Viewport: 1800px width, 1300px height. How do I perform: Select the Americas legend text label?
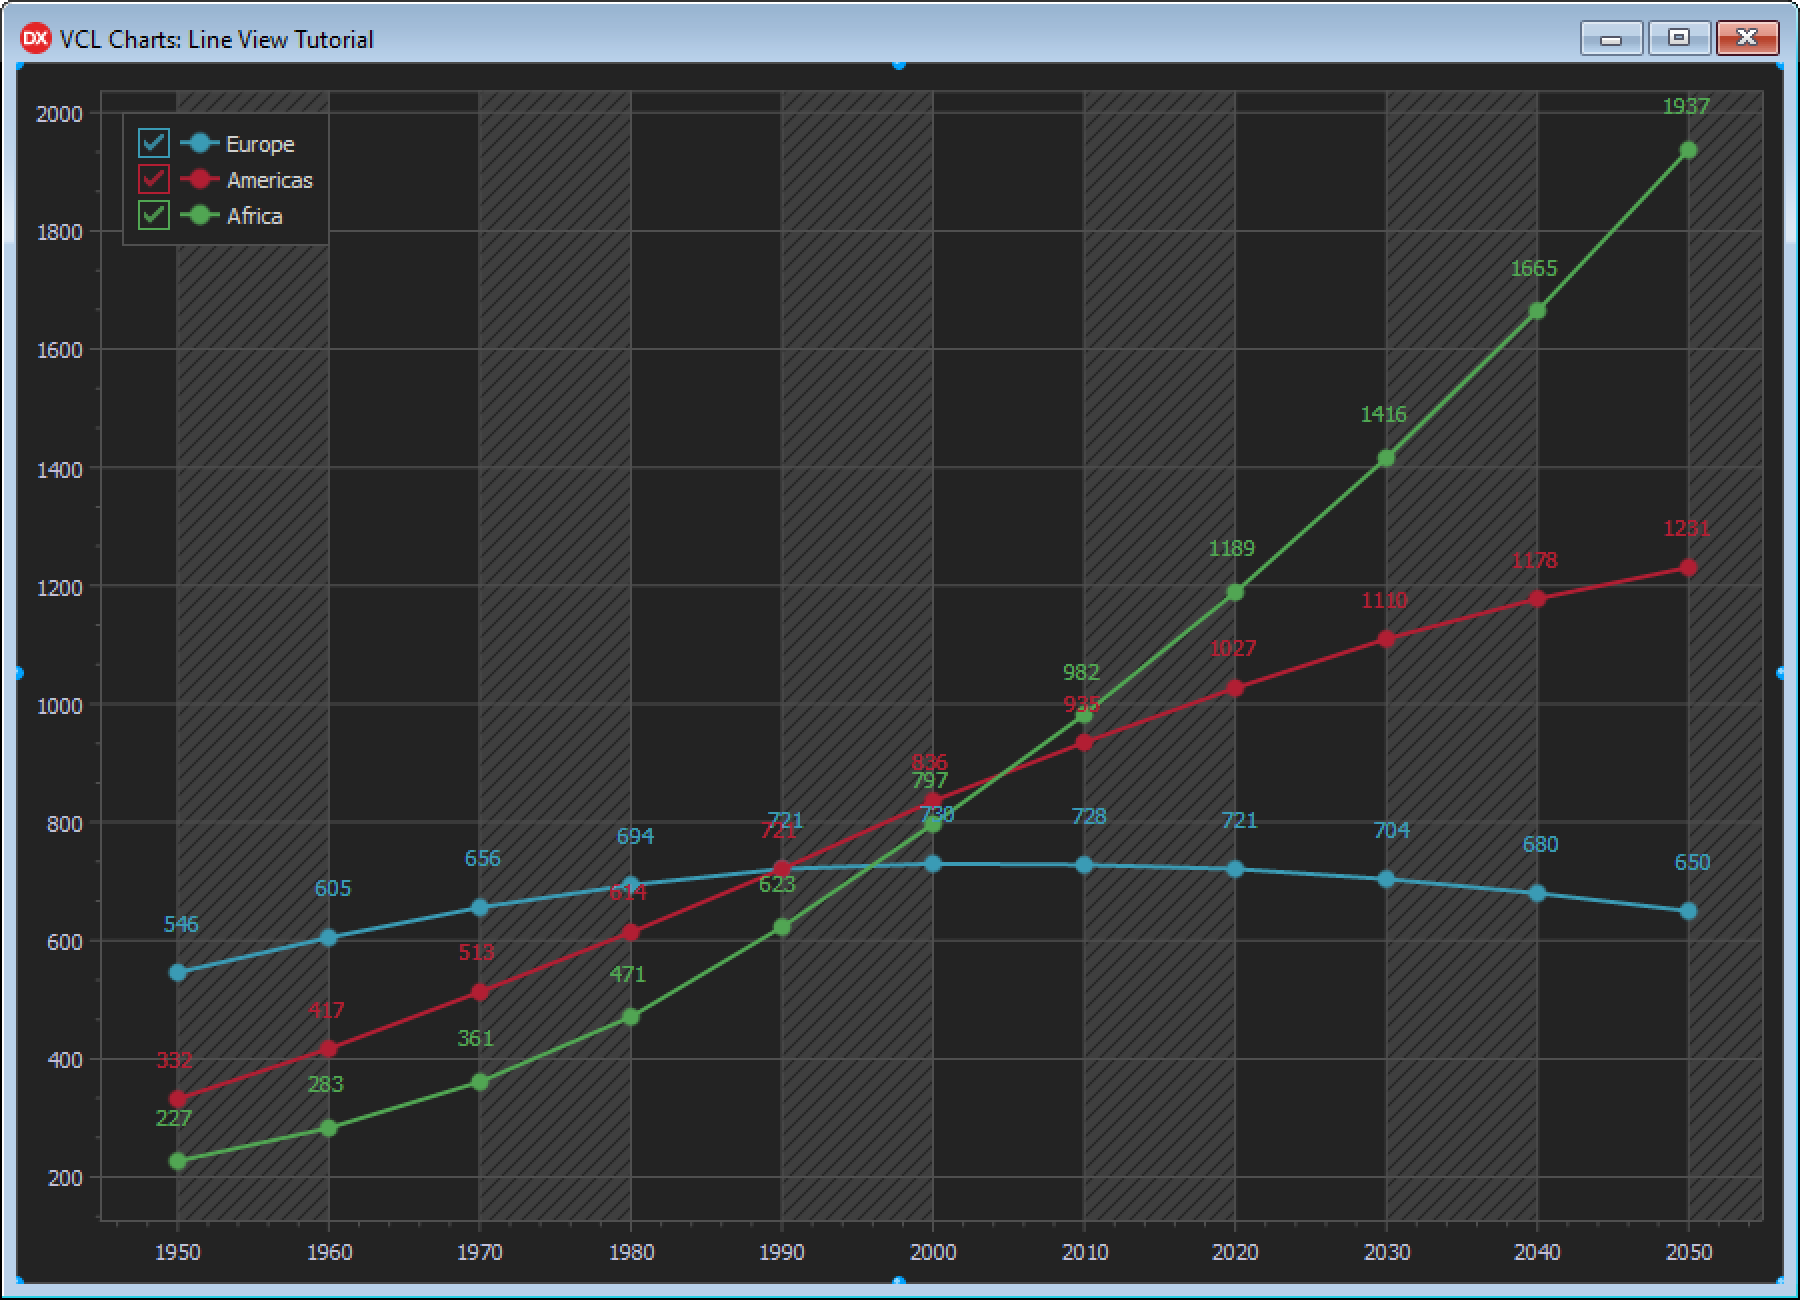tap(269, 180)
